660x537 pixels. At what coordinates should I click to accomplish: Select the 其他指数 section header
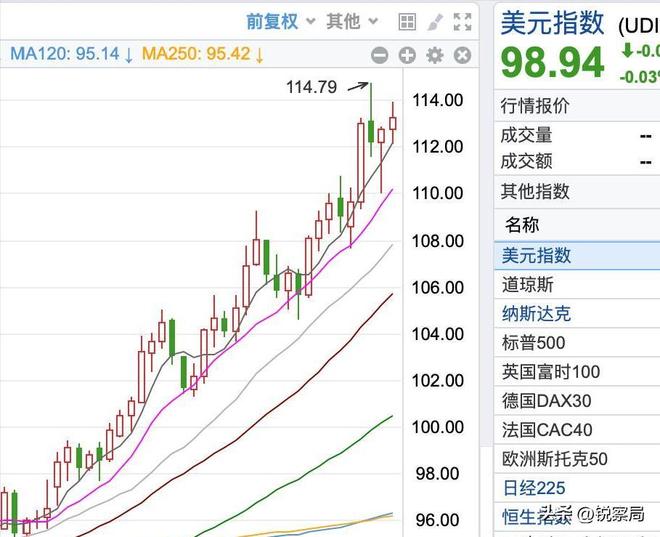(535, 191)
